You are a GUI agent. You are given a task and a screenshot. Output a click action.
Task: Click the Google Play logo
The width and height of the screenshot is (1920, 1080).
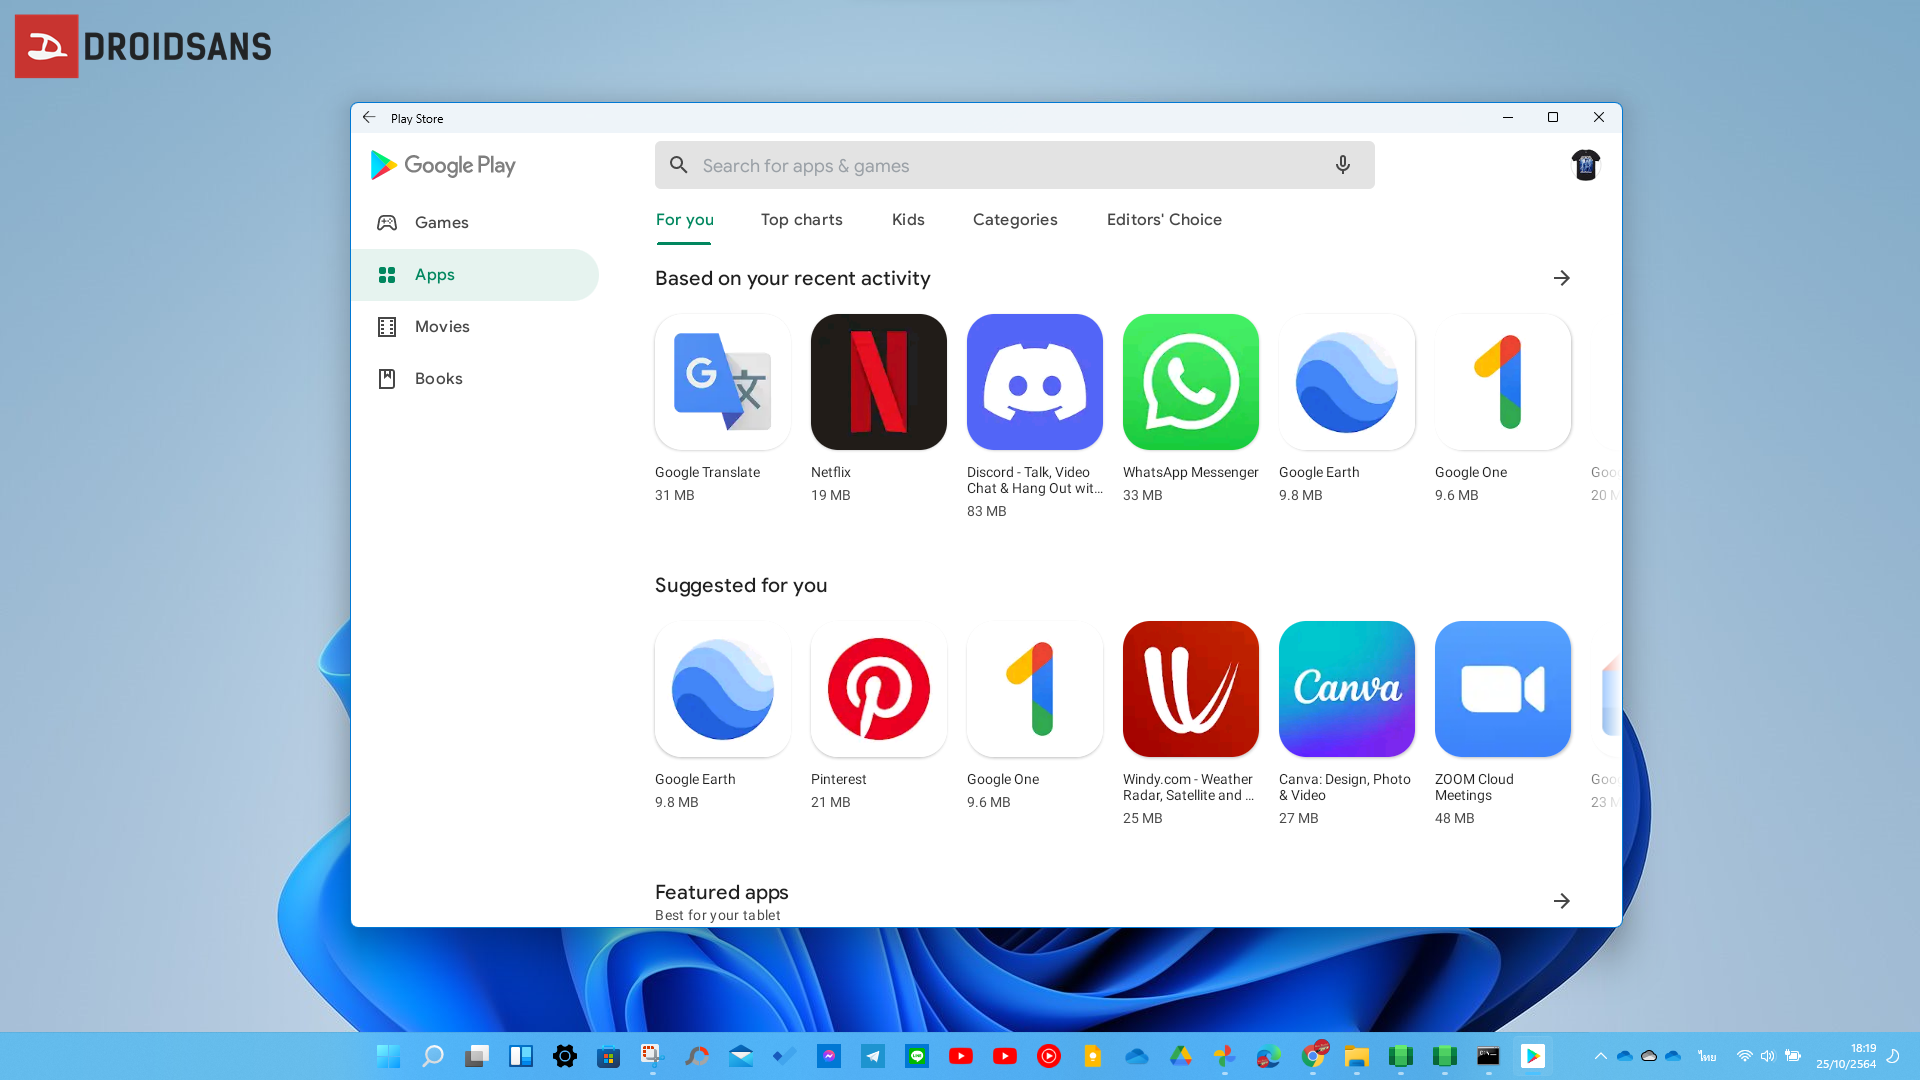coord(441,165)
